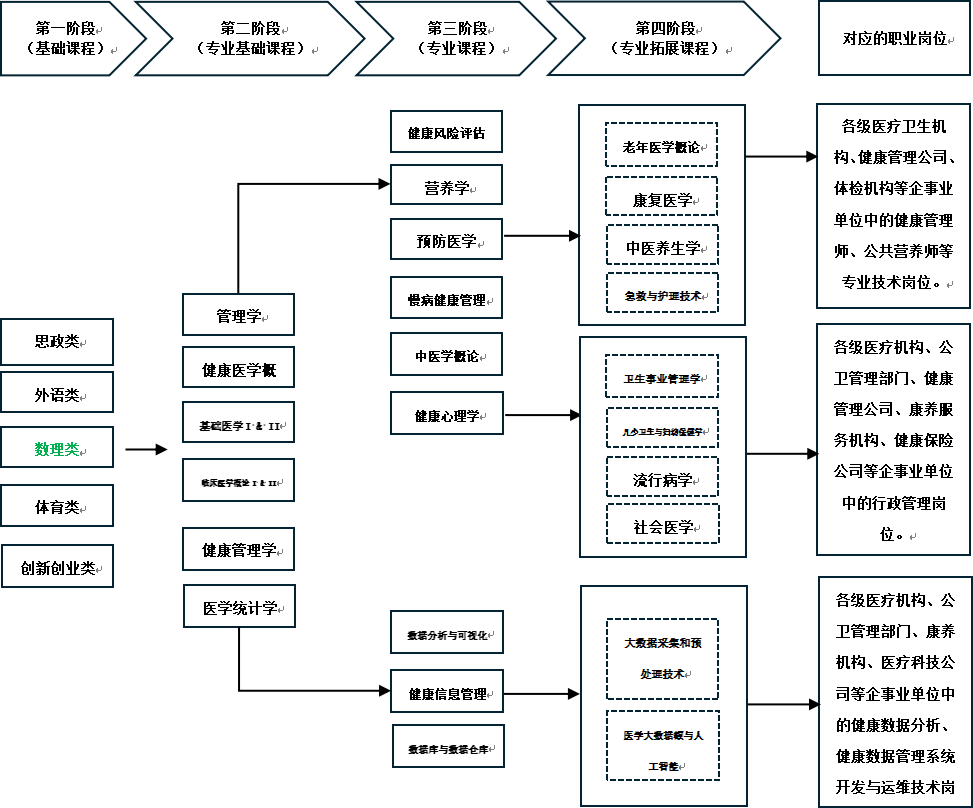The width and height of the screenshot is (973, 808).
Task: Select the empty box directly above 数理类
Action: point(57,393)
